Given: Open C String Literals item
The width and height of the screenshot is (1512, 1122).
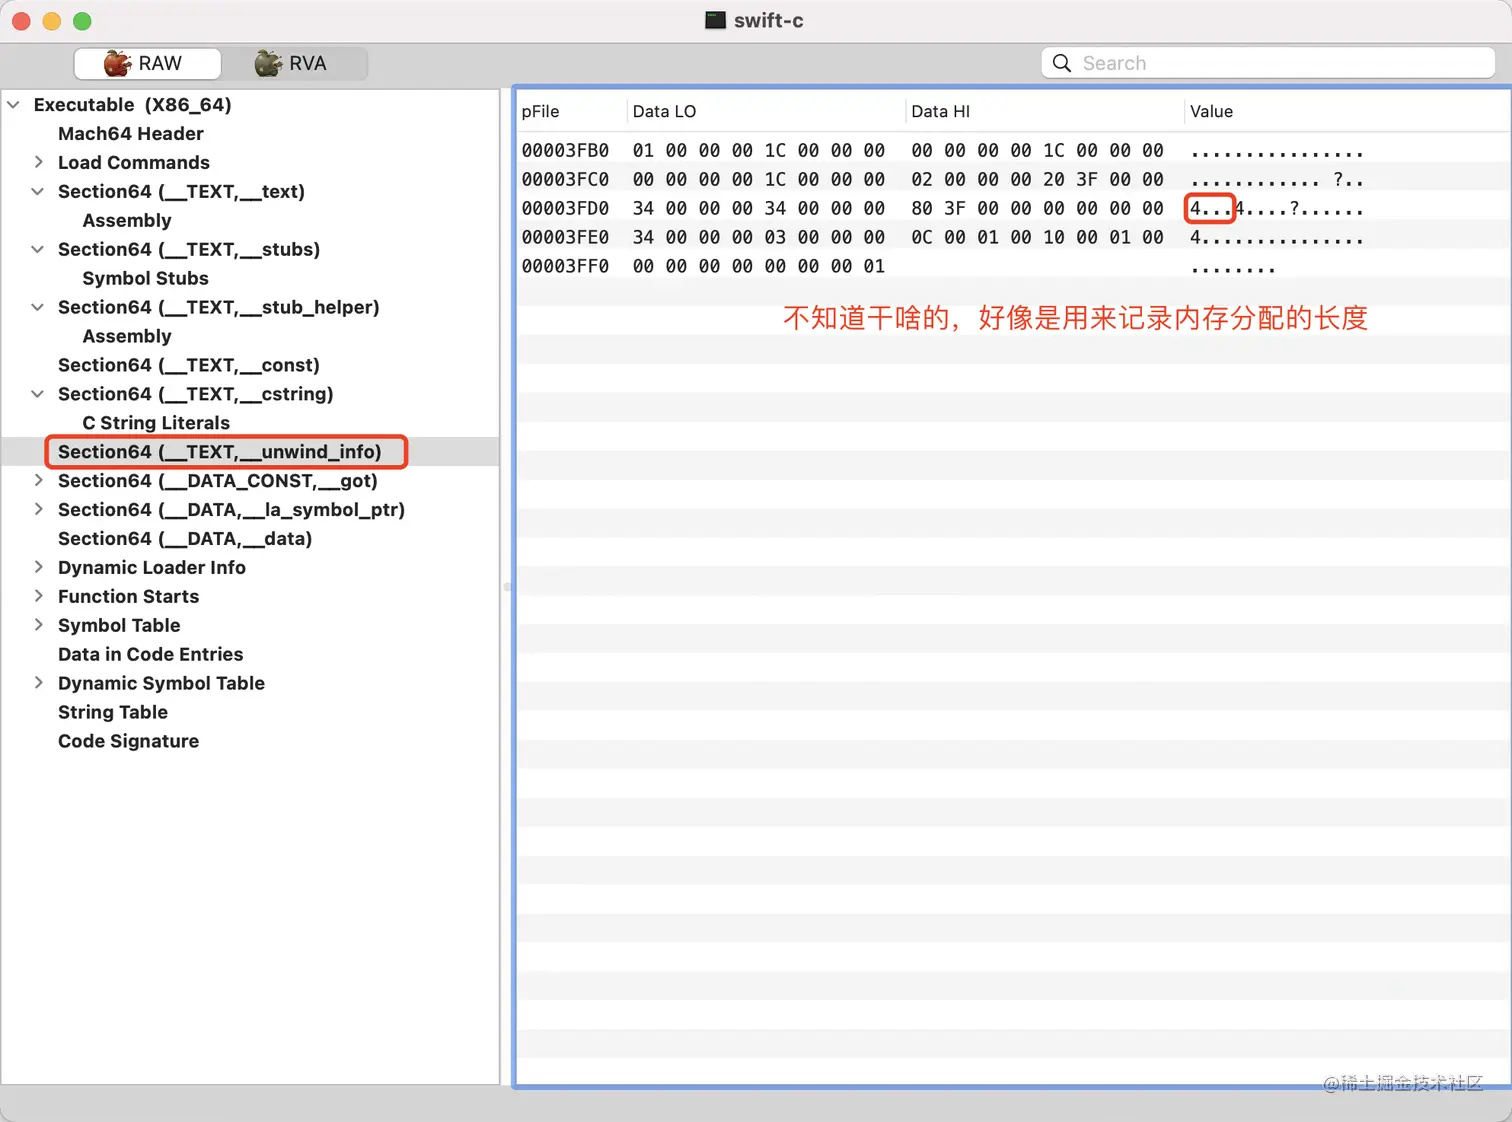Looking at the screenshot, I should (156, 423).
